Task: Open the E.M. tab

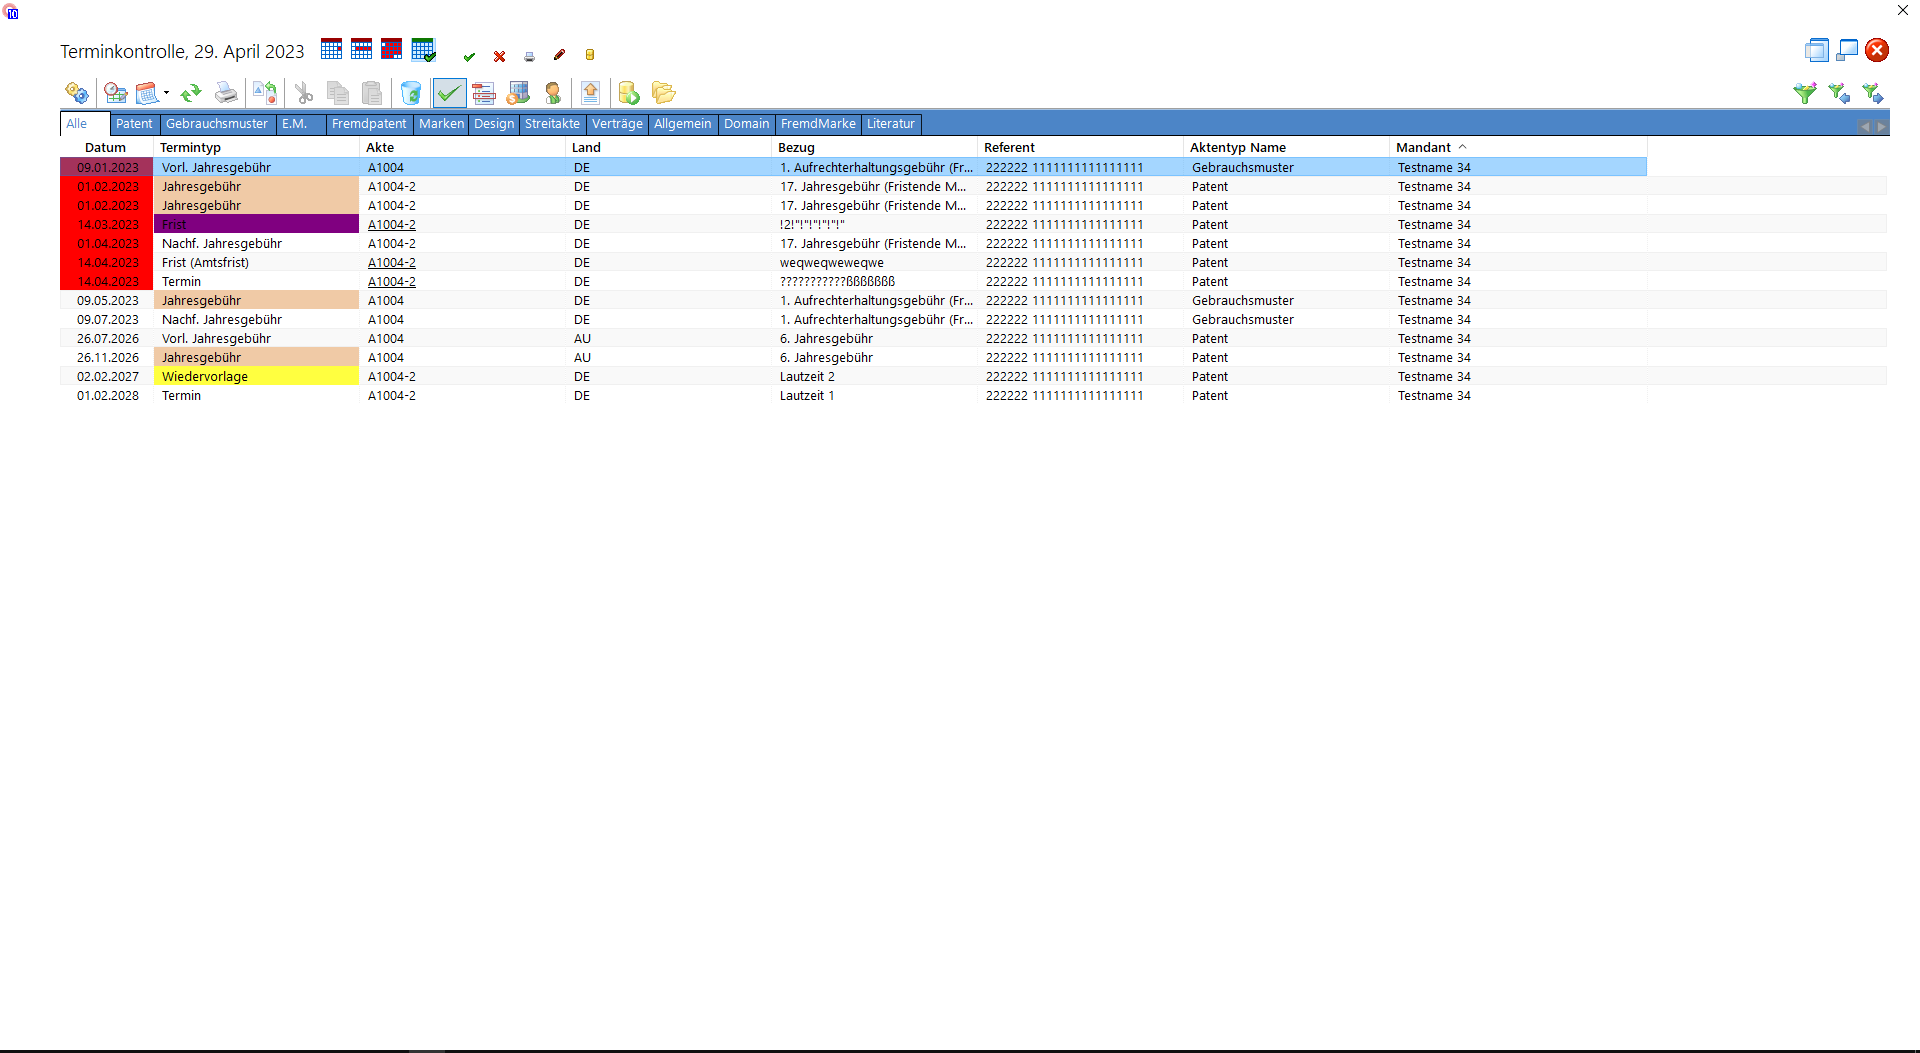Action: pyautogui.click(x=300, y=124)
